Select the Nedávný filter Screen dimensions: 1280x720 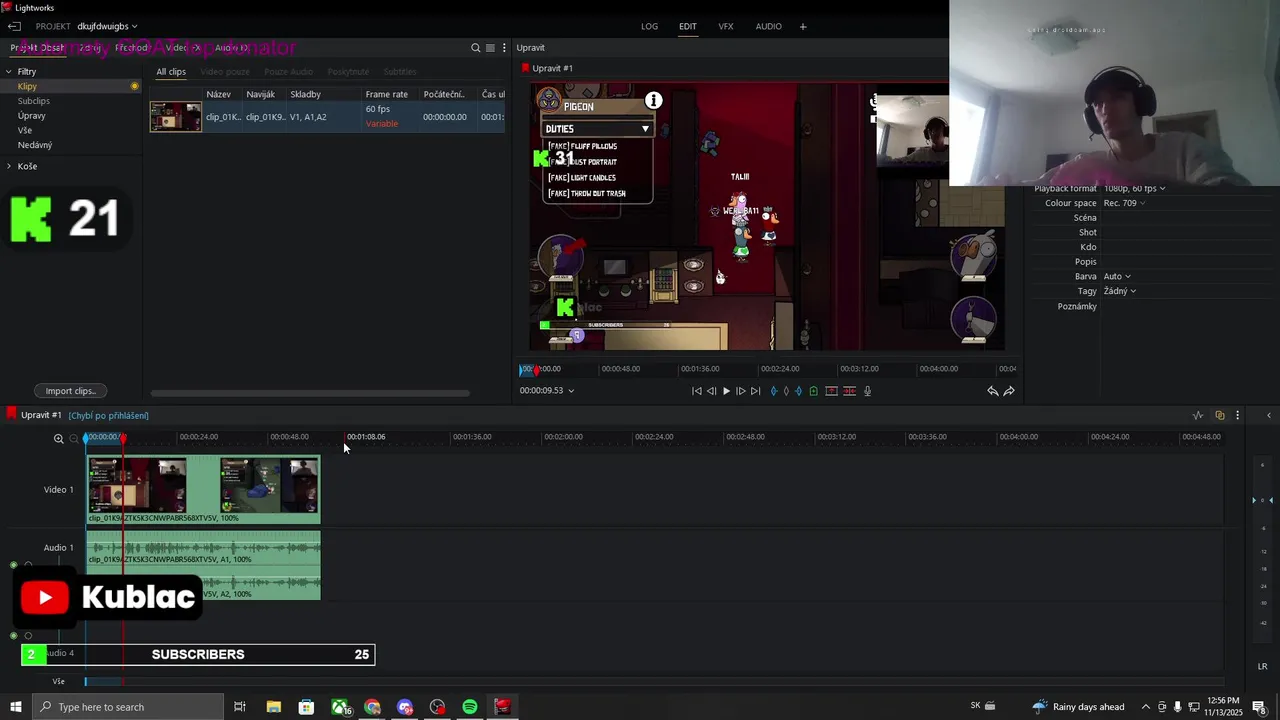[35, 145]
